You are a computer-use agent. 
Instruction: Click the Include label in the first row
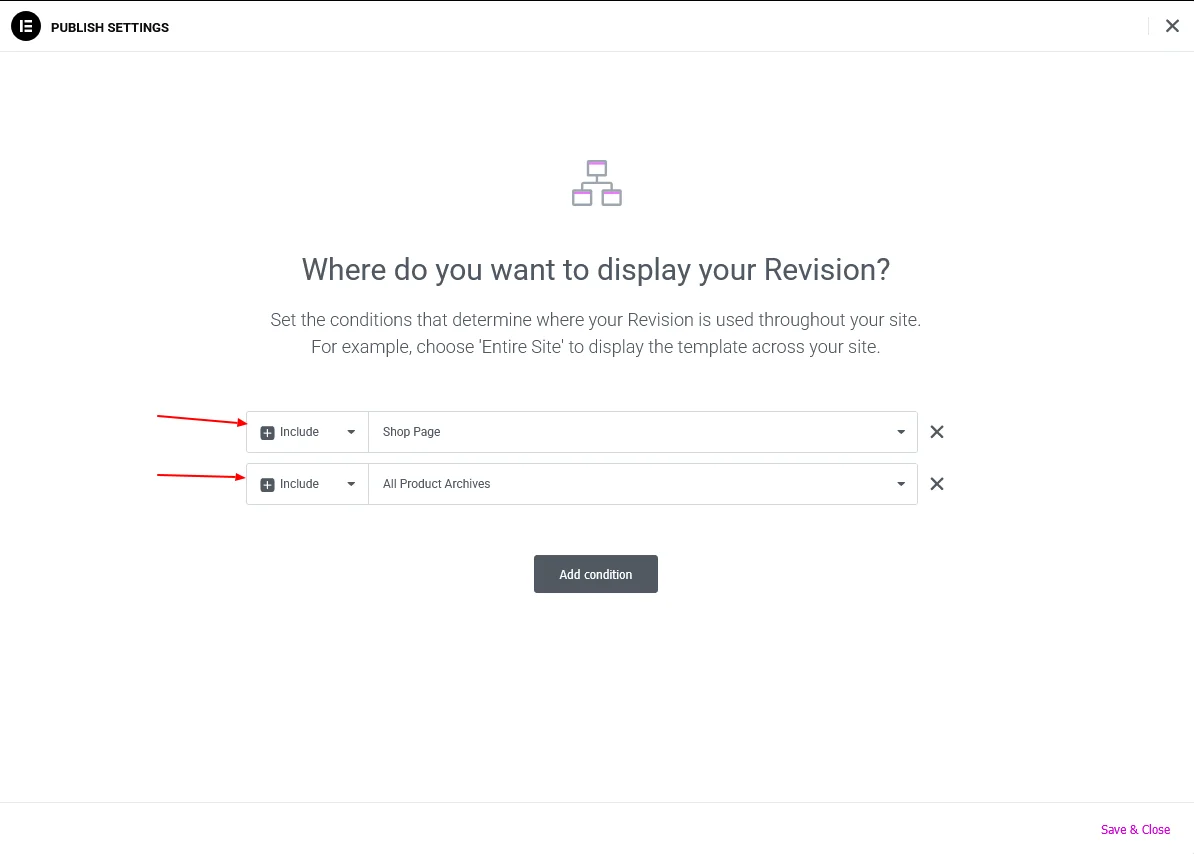click(x=299, y=432)
